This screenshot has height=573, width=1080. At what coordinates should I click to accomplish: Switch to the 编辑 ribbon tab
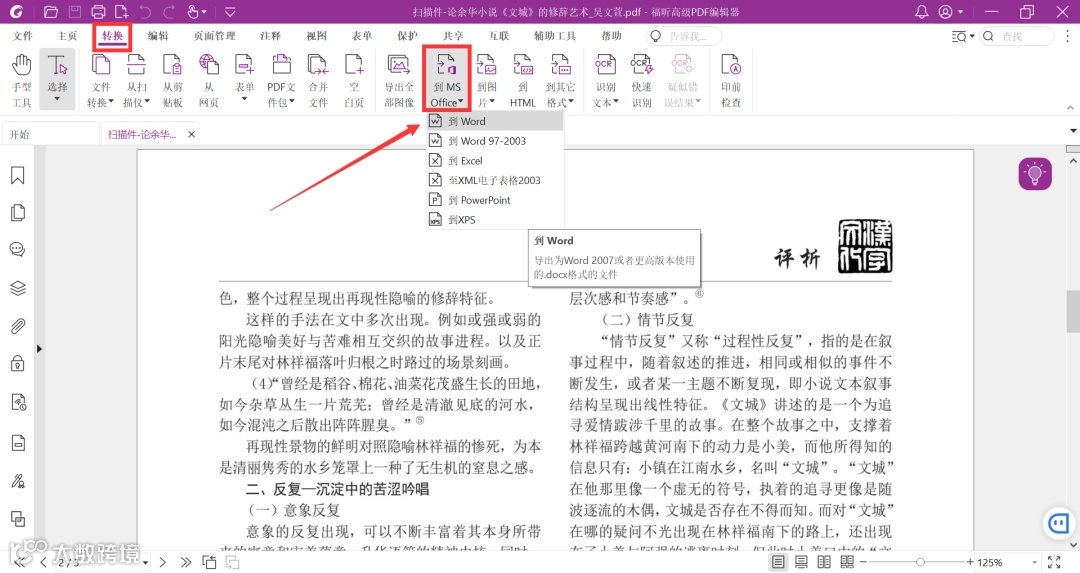tap(158, 36)
